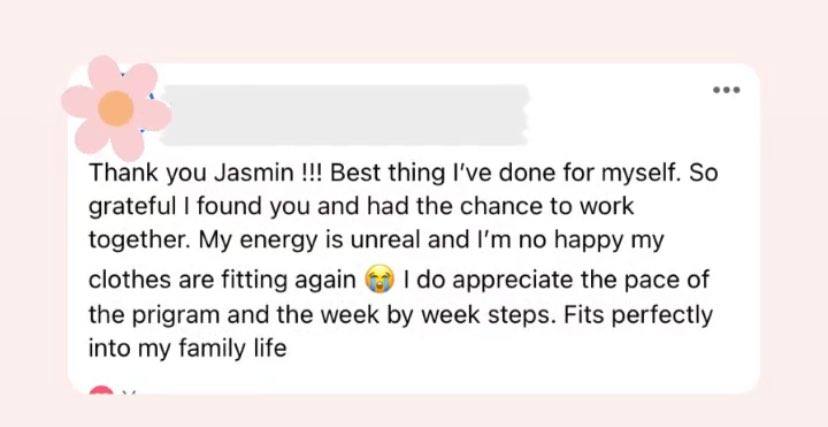Image resolution: width=828 pixels, height=427 pixels.
Task: Click the last line "into my family life"
Action: [x=187, y=350]
